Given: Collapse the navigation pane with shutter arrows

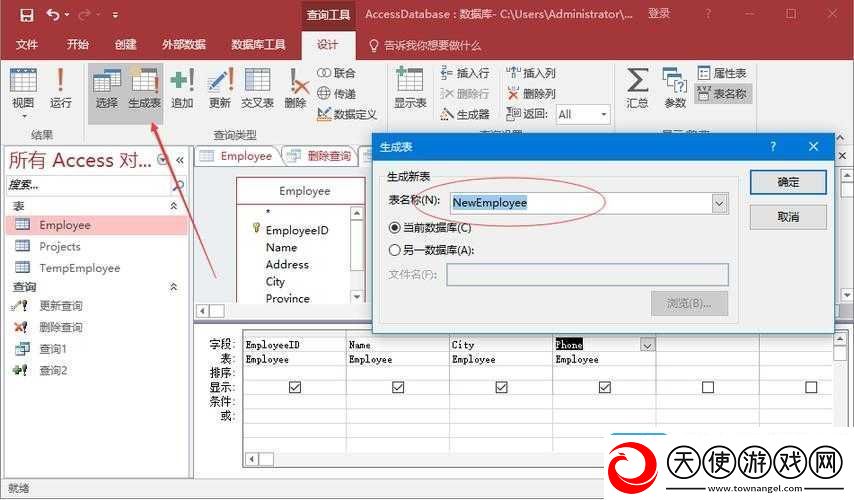Looking at the screenshot, I should pyautogui.click(x=180, y=160).
